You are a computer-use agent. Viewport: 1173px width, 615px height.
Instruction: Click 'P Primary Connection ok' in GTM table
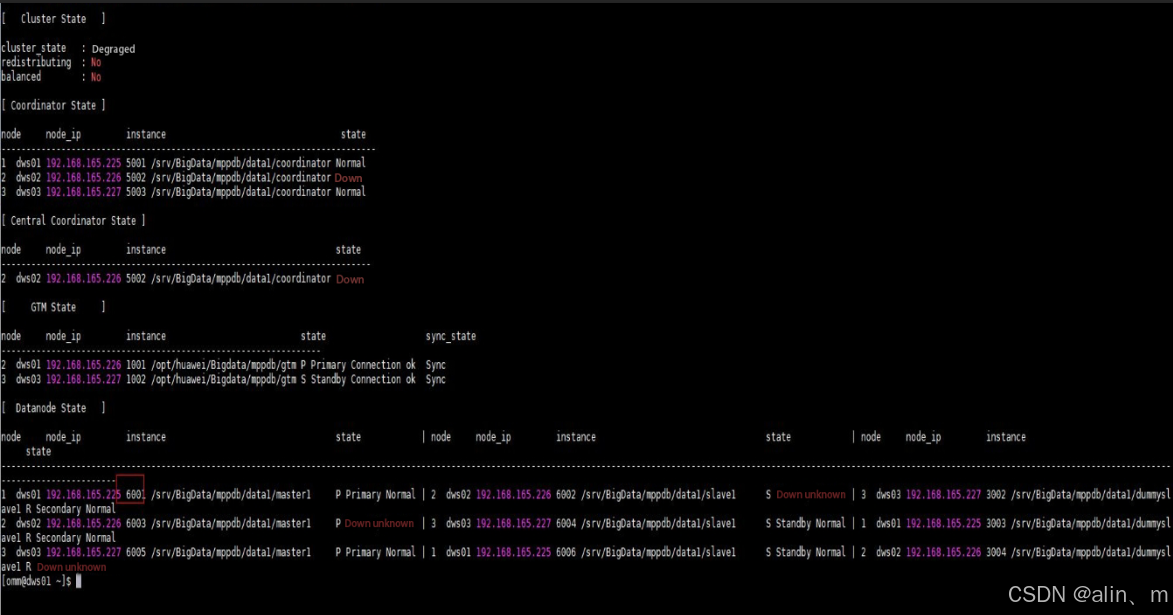click(358, 365)
